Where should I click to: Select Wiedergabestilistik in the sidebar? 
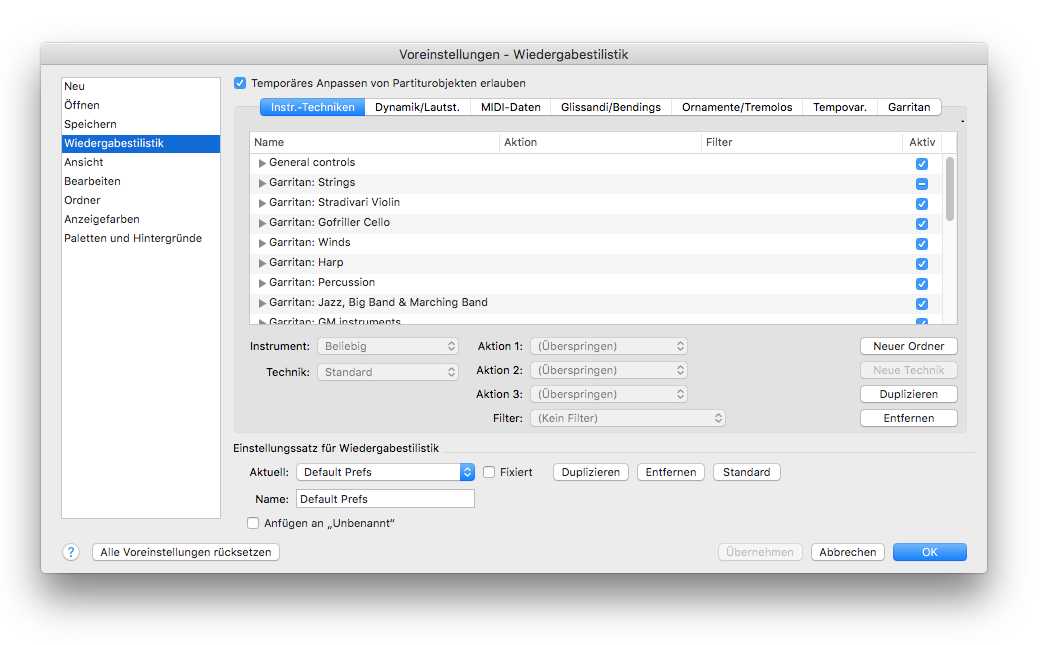[140, 143]
